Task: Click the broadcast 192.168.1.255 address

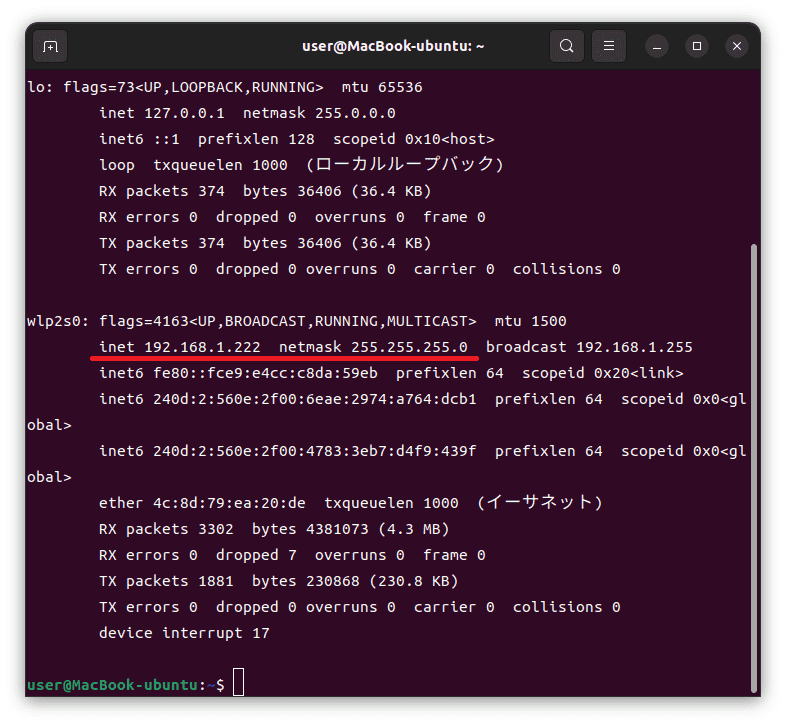Action: coord(589,347)
